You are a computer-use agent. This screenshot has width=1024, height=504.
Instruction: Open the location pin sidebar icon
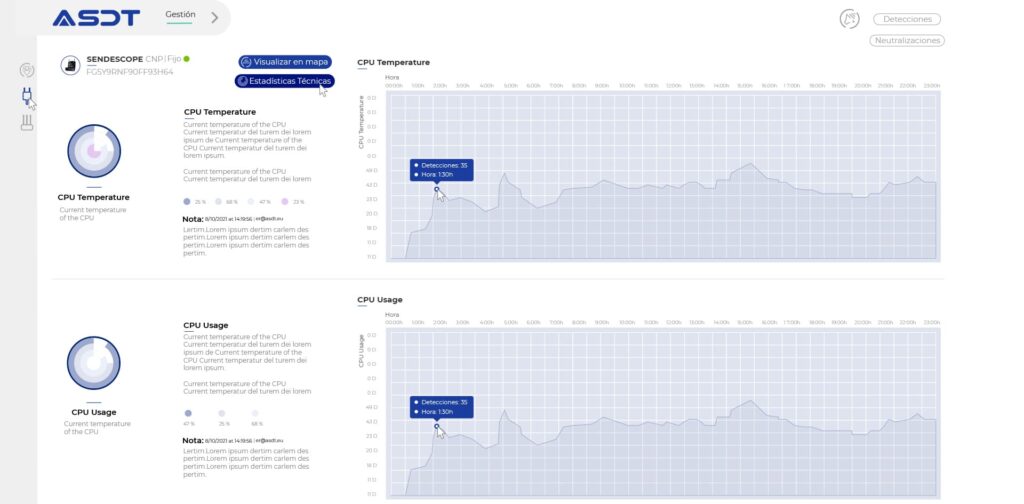pyautogui.click(x=27, y=70)
